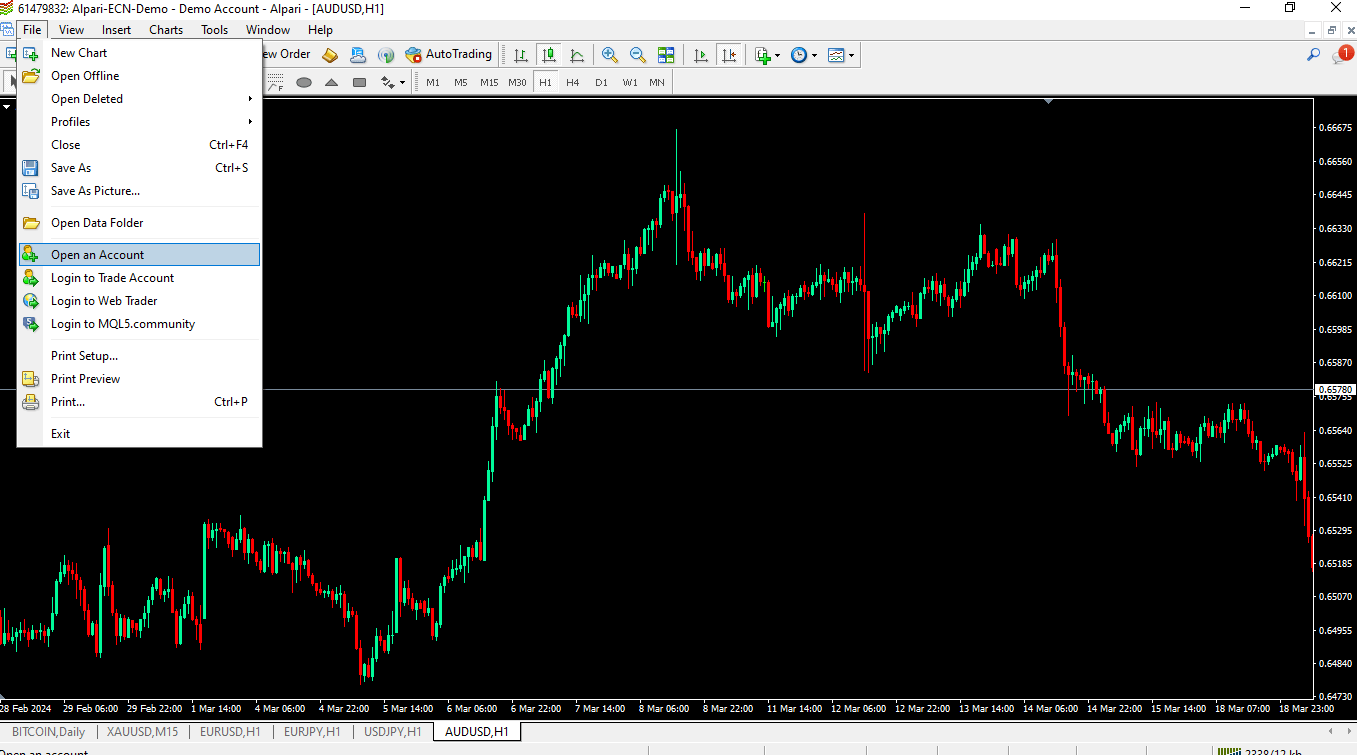Click the Zoom In magnifier icon
The width and height of the screenshot is (1357, 755).
tap(609, 55)
